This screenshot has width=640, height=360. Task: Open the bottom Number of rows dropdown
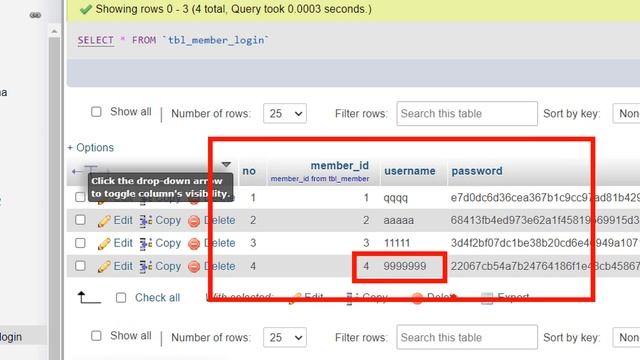pos(285,338)
